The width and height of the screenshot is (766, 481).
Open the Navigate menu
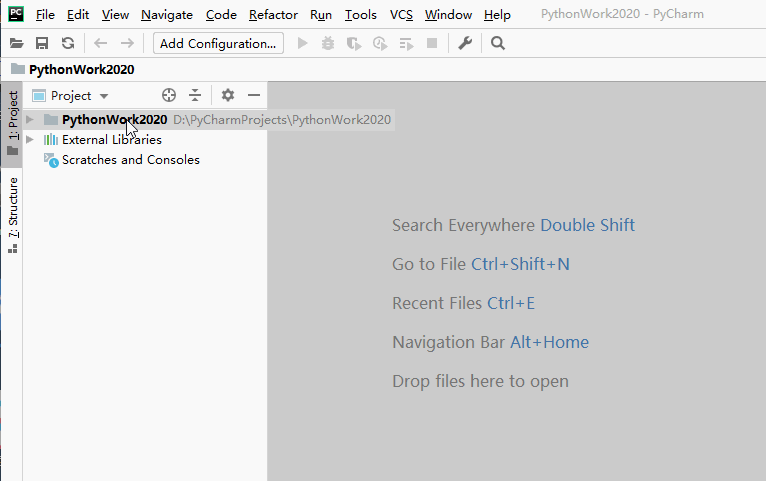pos(167,15)
